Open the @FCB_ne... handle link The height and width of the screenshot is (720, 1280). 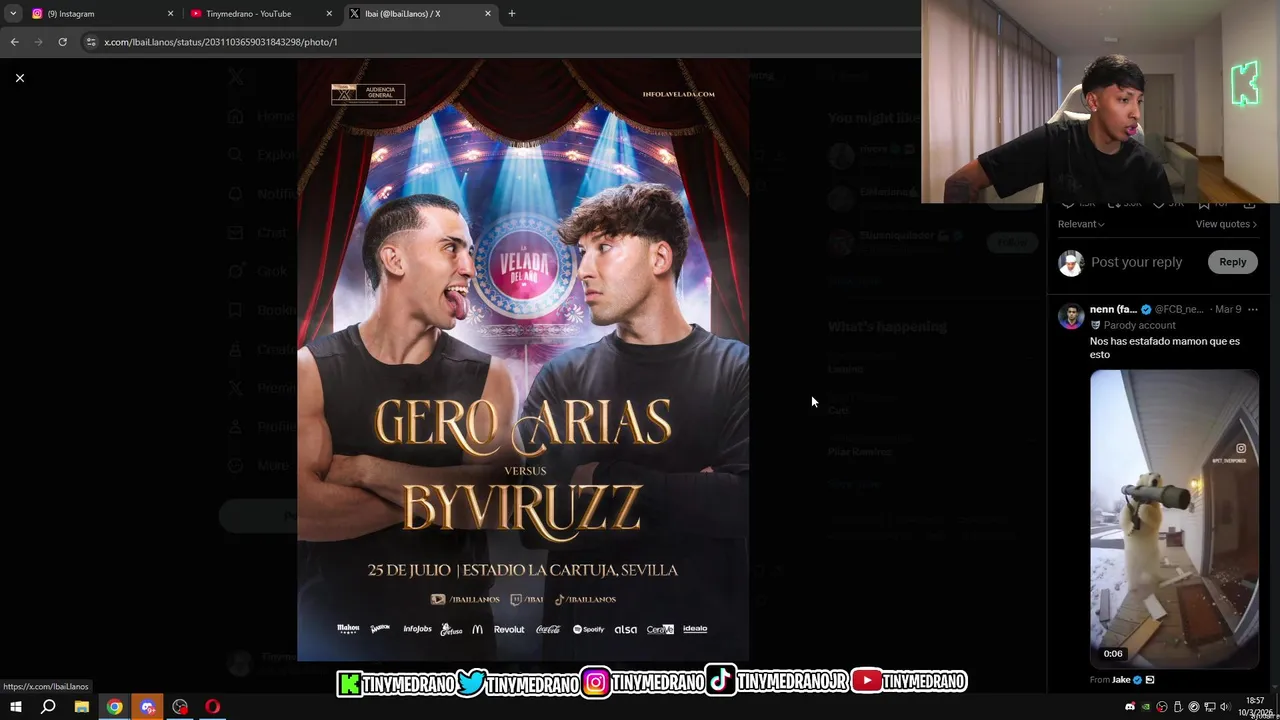click(x=1179, y=310)
